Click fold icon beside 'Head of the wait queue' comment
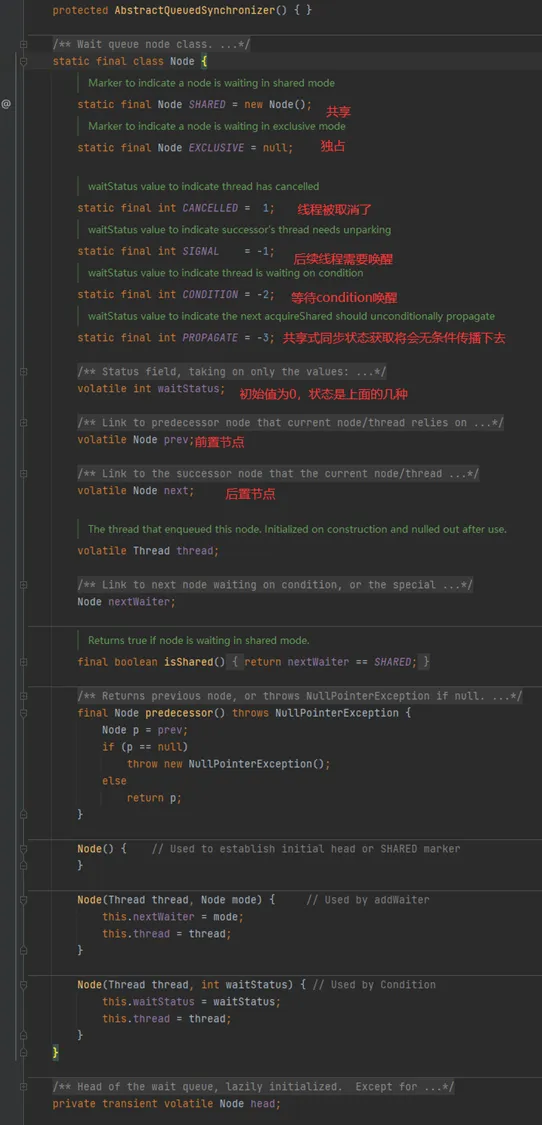 tap(24, 1086)
